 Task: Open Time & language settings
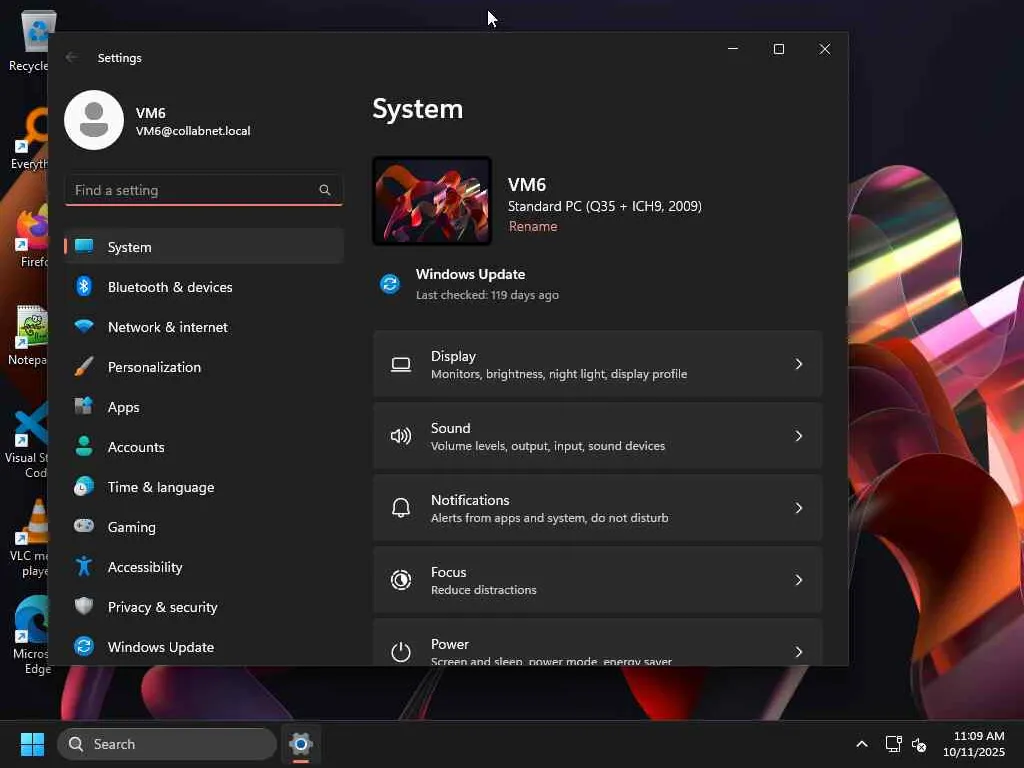click(204, 487)
